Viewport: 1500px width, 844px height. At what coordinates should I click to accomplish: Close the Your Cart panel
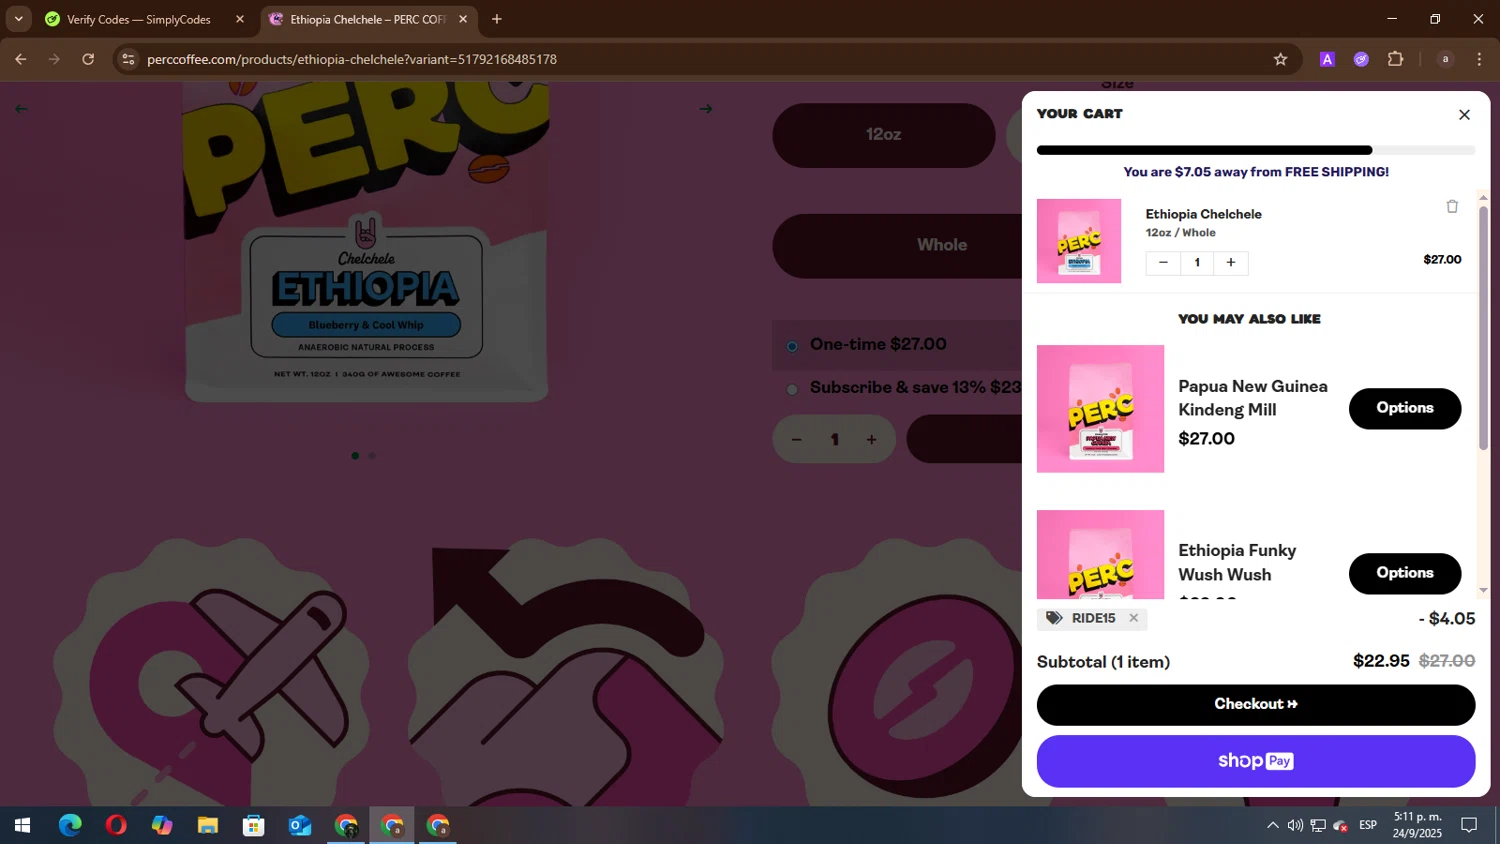[x=1464, y=115]
